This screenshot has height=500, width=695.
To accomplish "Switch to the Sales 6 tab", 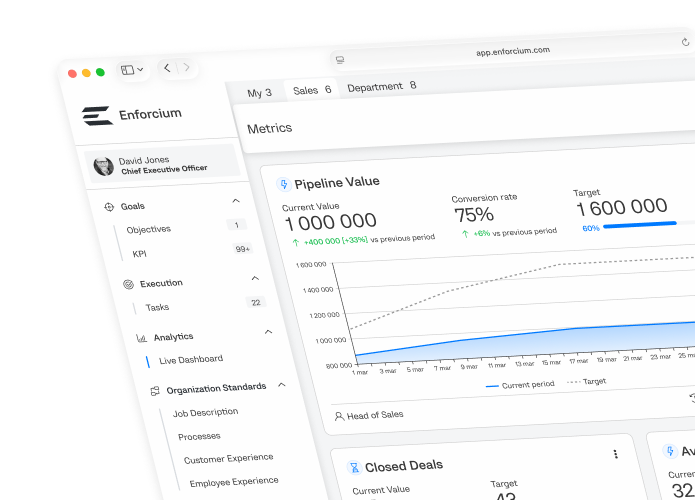I will (312, 90).
